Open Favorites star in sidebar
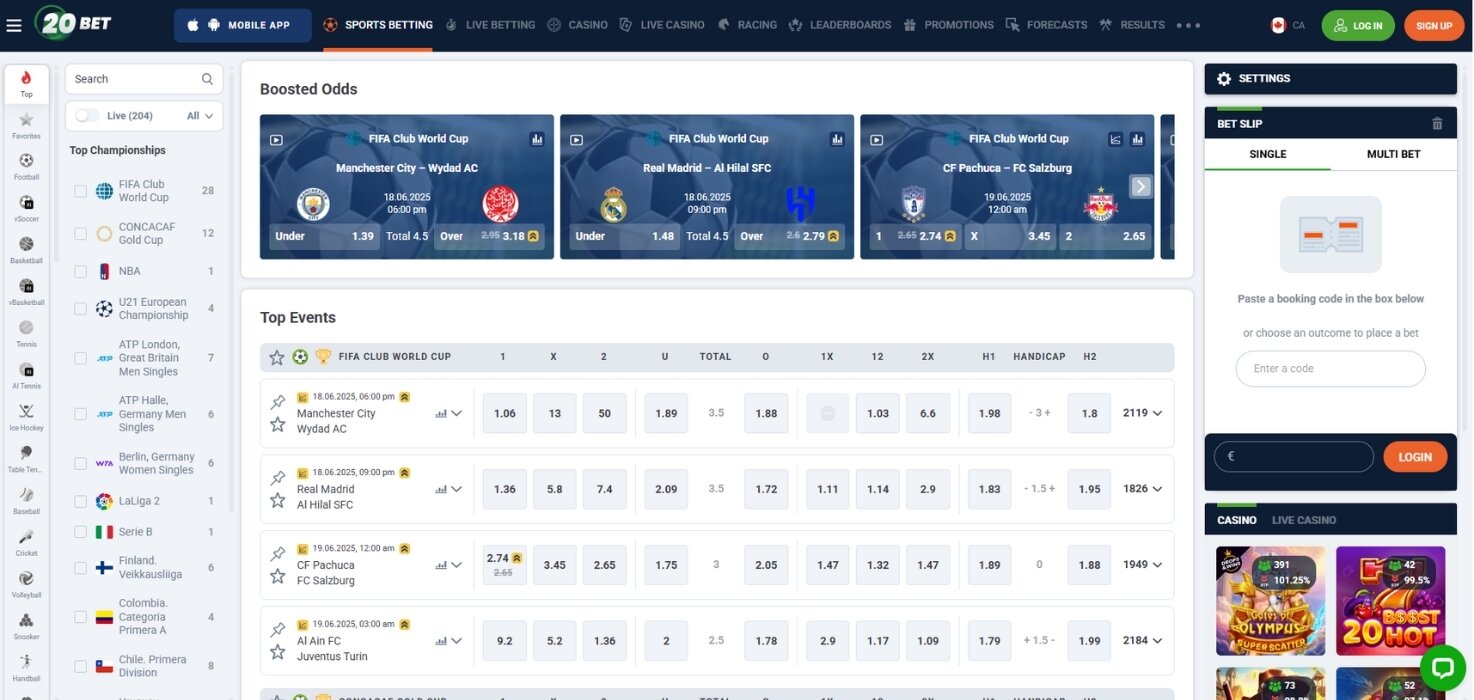Screen dimensions: 1474x700 point(26,126)
